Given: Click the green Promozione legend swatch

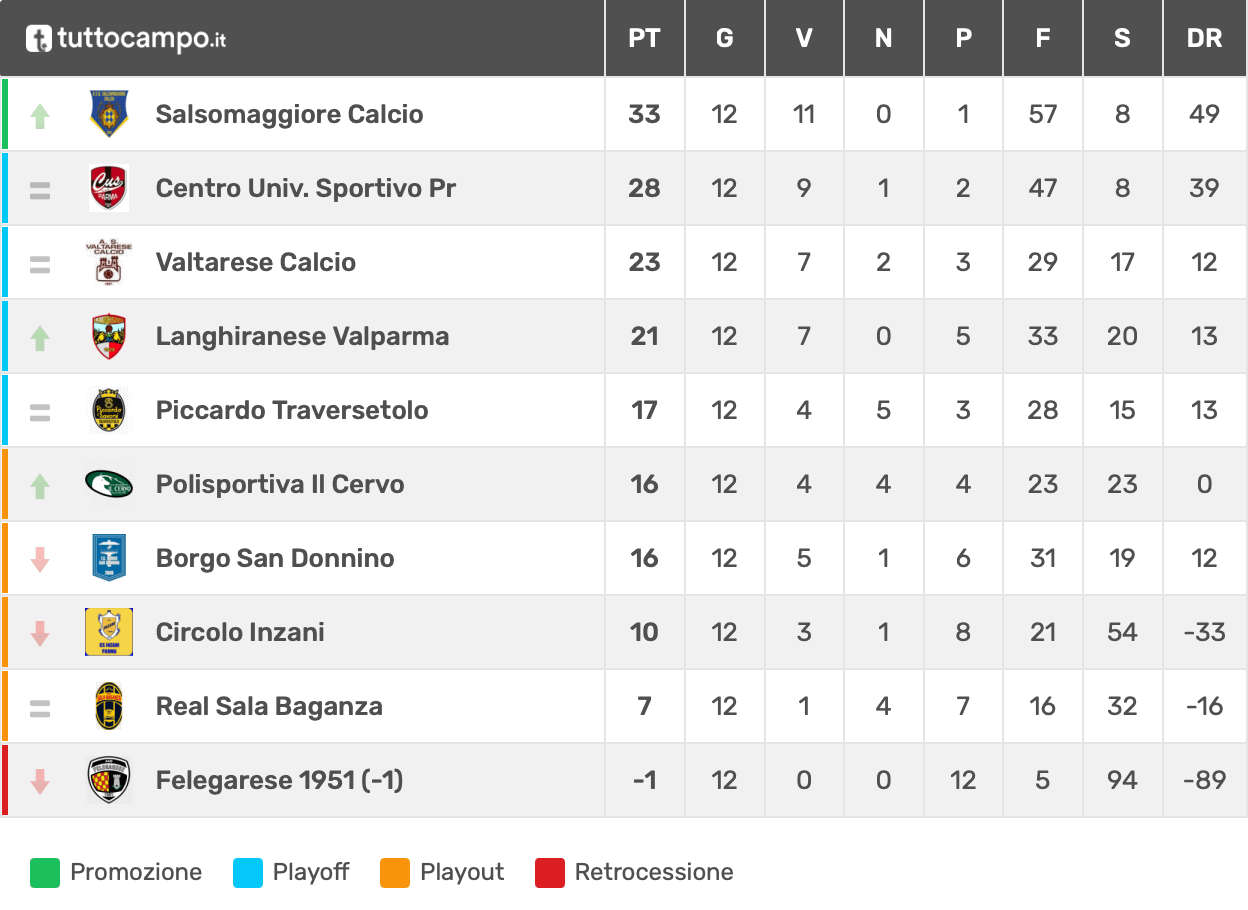Looking at the screenshot, I should coord(45,872).
